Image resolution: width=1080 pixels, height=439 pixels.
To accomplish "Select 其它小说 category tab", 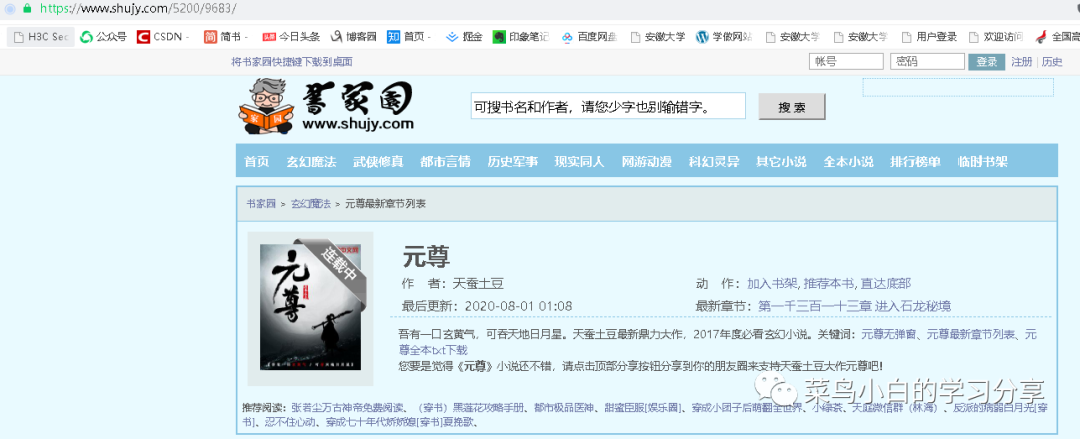I will coord(781,162).
